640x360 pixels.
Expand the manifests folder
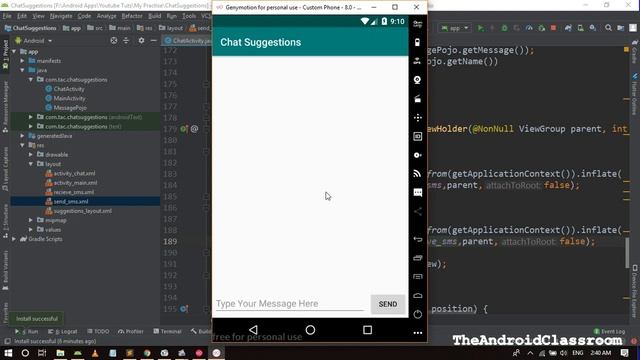click(x=22, y=61)
